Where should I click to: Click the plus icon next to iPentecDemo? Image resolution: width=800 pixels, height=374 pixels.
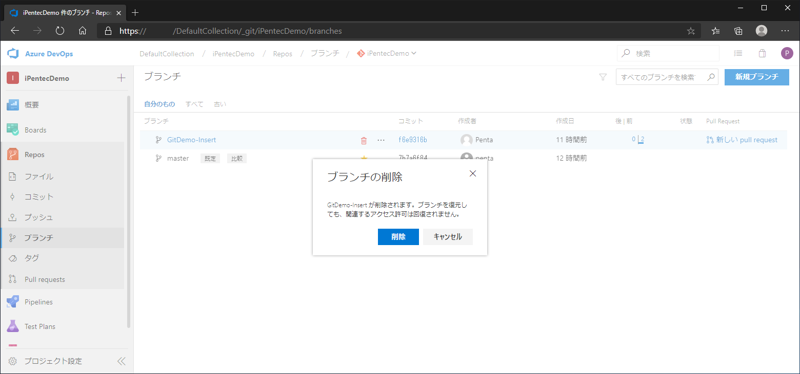tap(121, 78)
